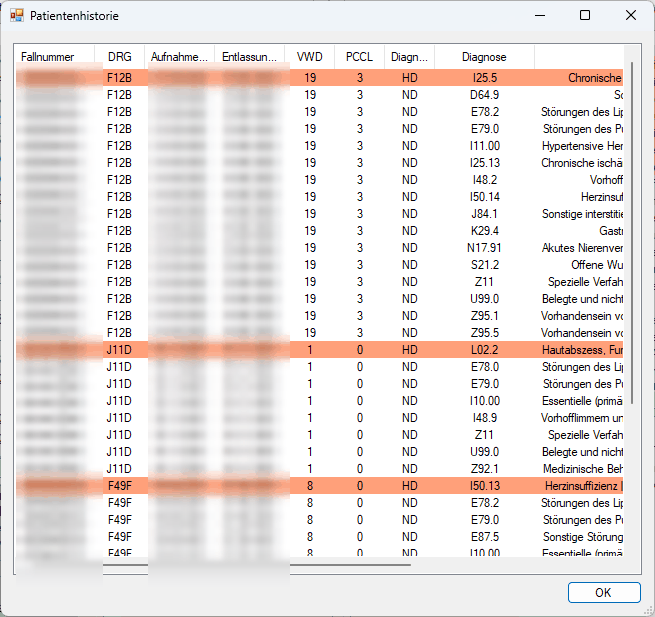Click 'Essentielle (primä' in J11D I10.00 row
The height and width of the screenshot is (617, 655).
tap(582, 401)
